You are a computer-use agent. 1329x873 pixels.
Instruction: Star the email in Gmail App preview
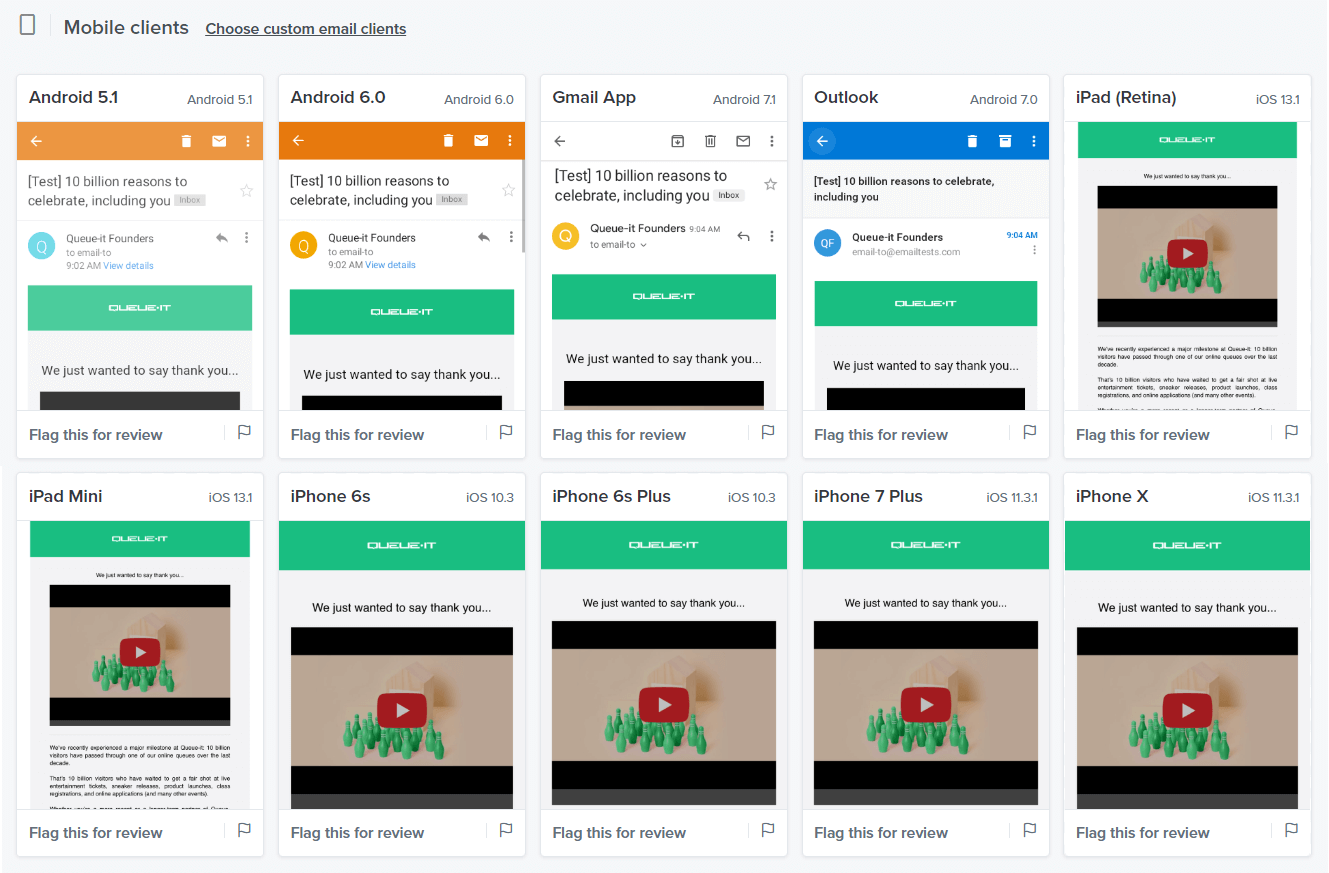(x=770, y=185)
